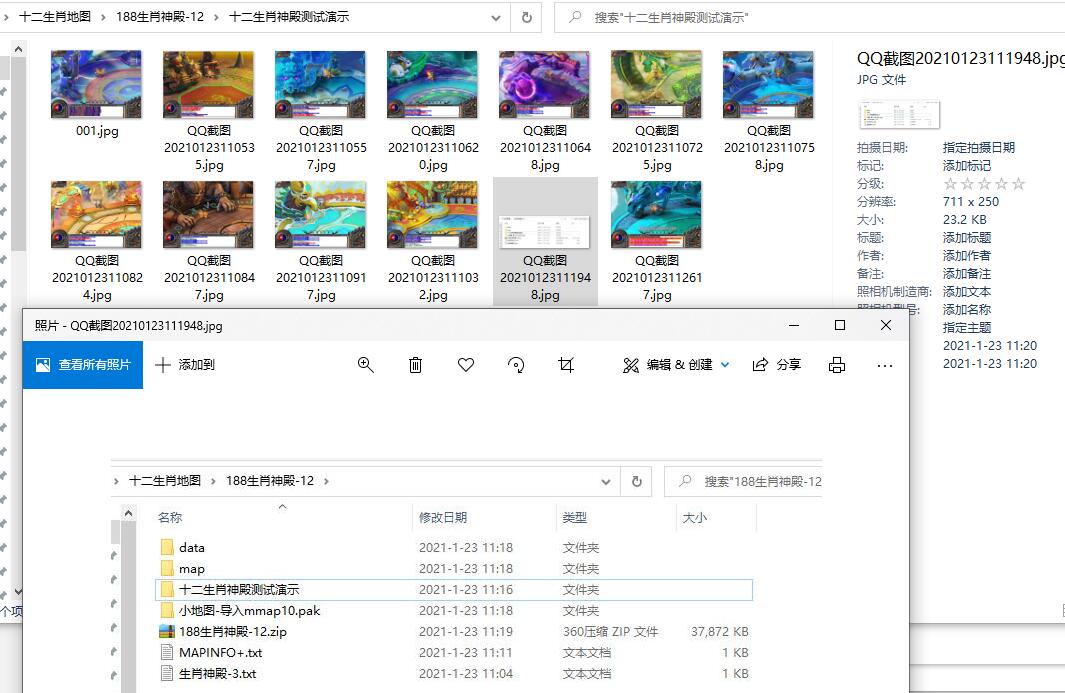
Task: Maximize the Photos window
Action: (x=840, y=325)
